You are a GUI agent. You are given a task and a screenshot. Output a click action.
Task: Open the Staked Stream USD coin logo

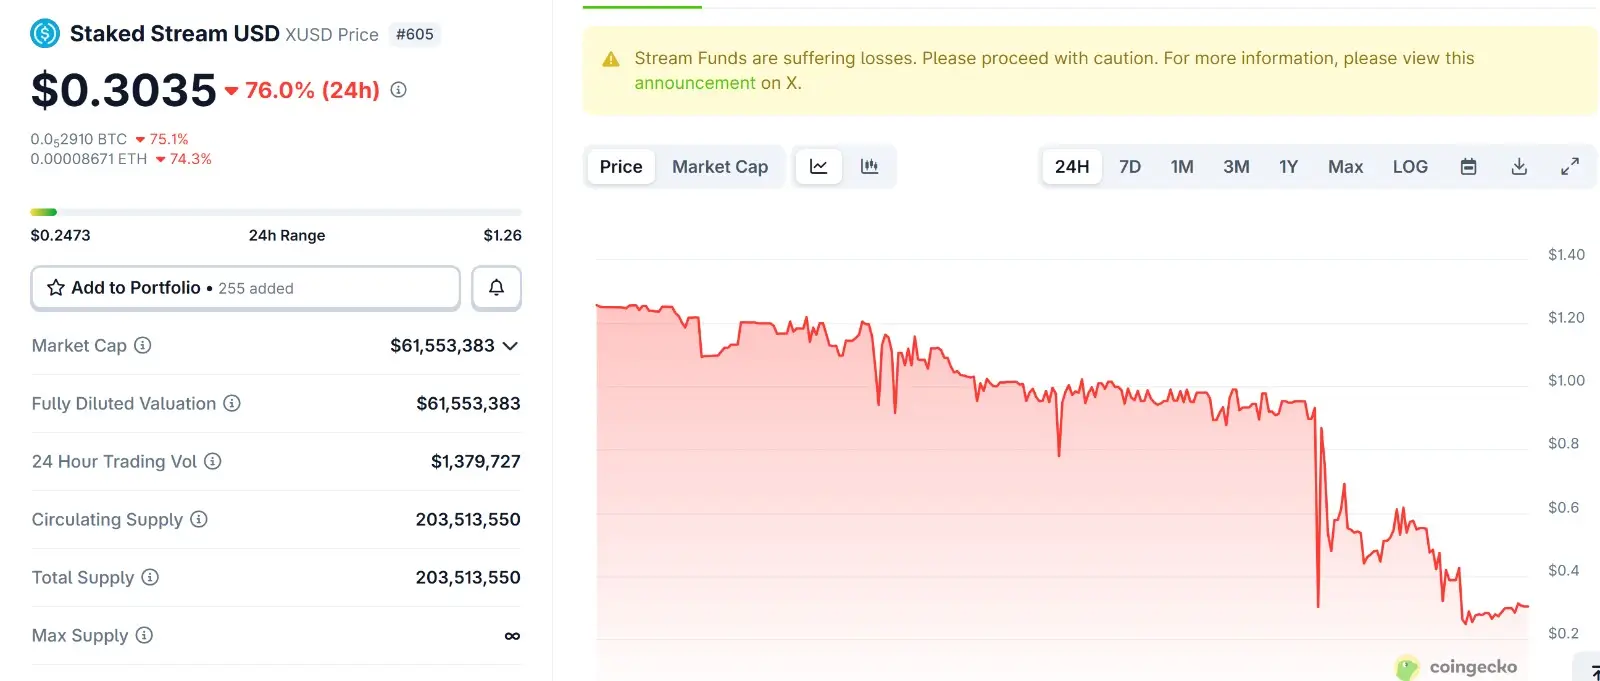pyautogui.click(x=44, y=32)
